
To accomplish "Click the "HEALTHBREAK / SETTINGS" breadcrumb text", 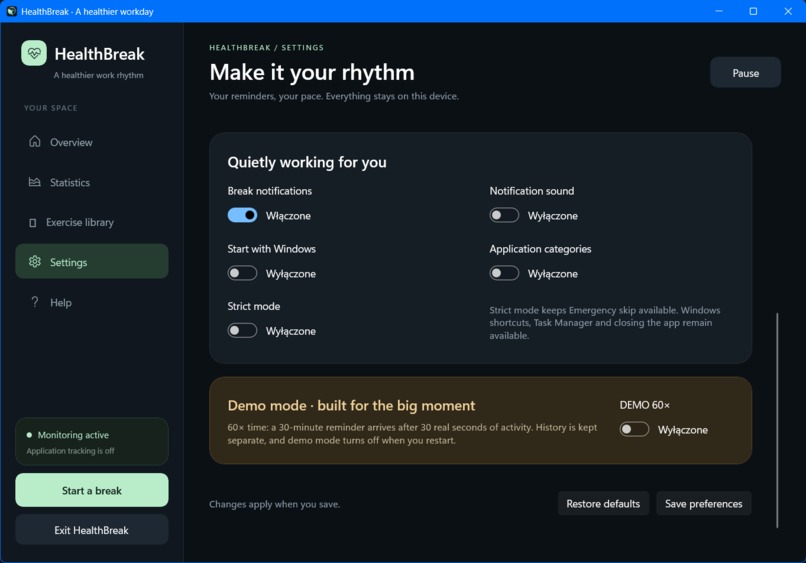I will click(266, 47).
